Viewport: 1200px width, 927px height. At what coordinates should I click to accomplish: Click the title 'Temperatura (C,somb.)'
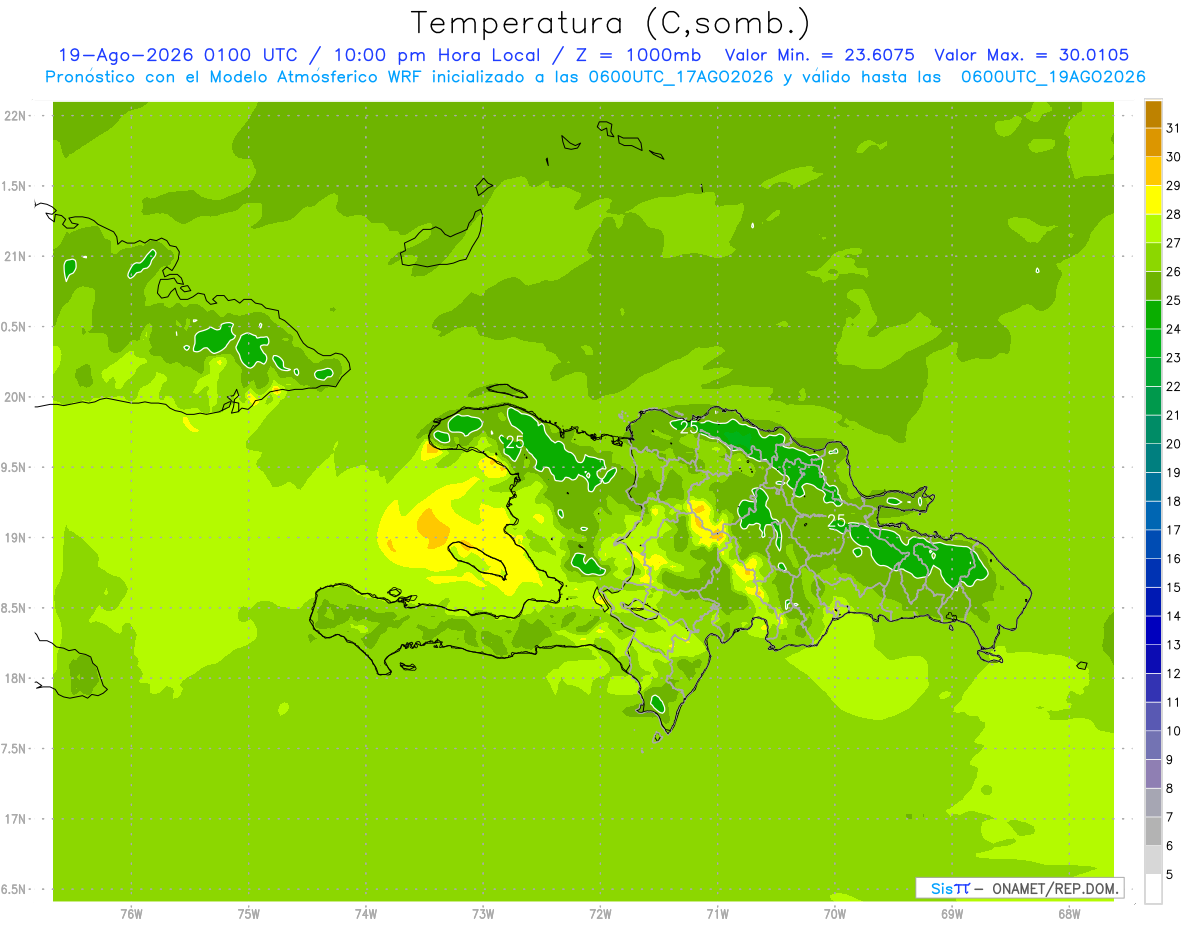point(611,24)
